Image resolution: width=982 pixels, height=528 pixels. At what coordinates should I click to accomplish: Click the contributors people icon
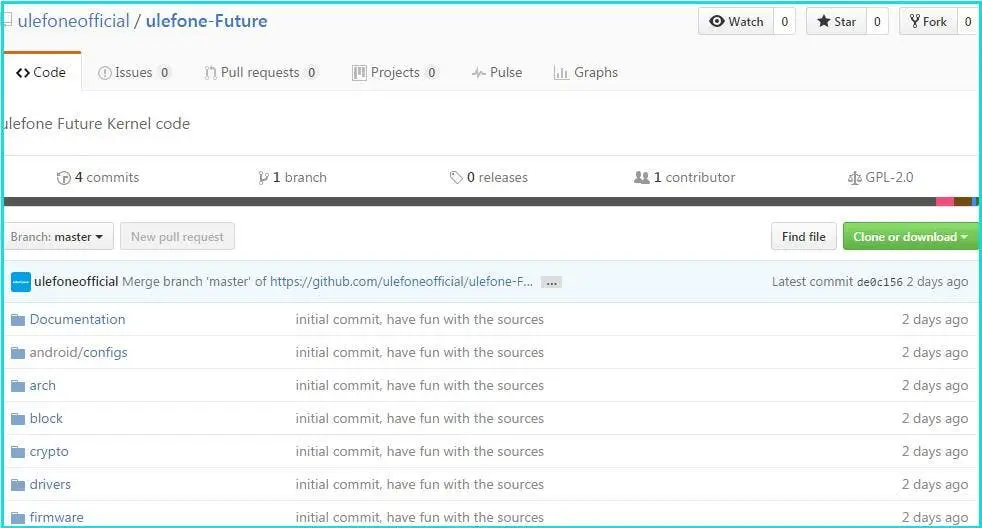(642, 178)
